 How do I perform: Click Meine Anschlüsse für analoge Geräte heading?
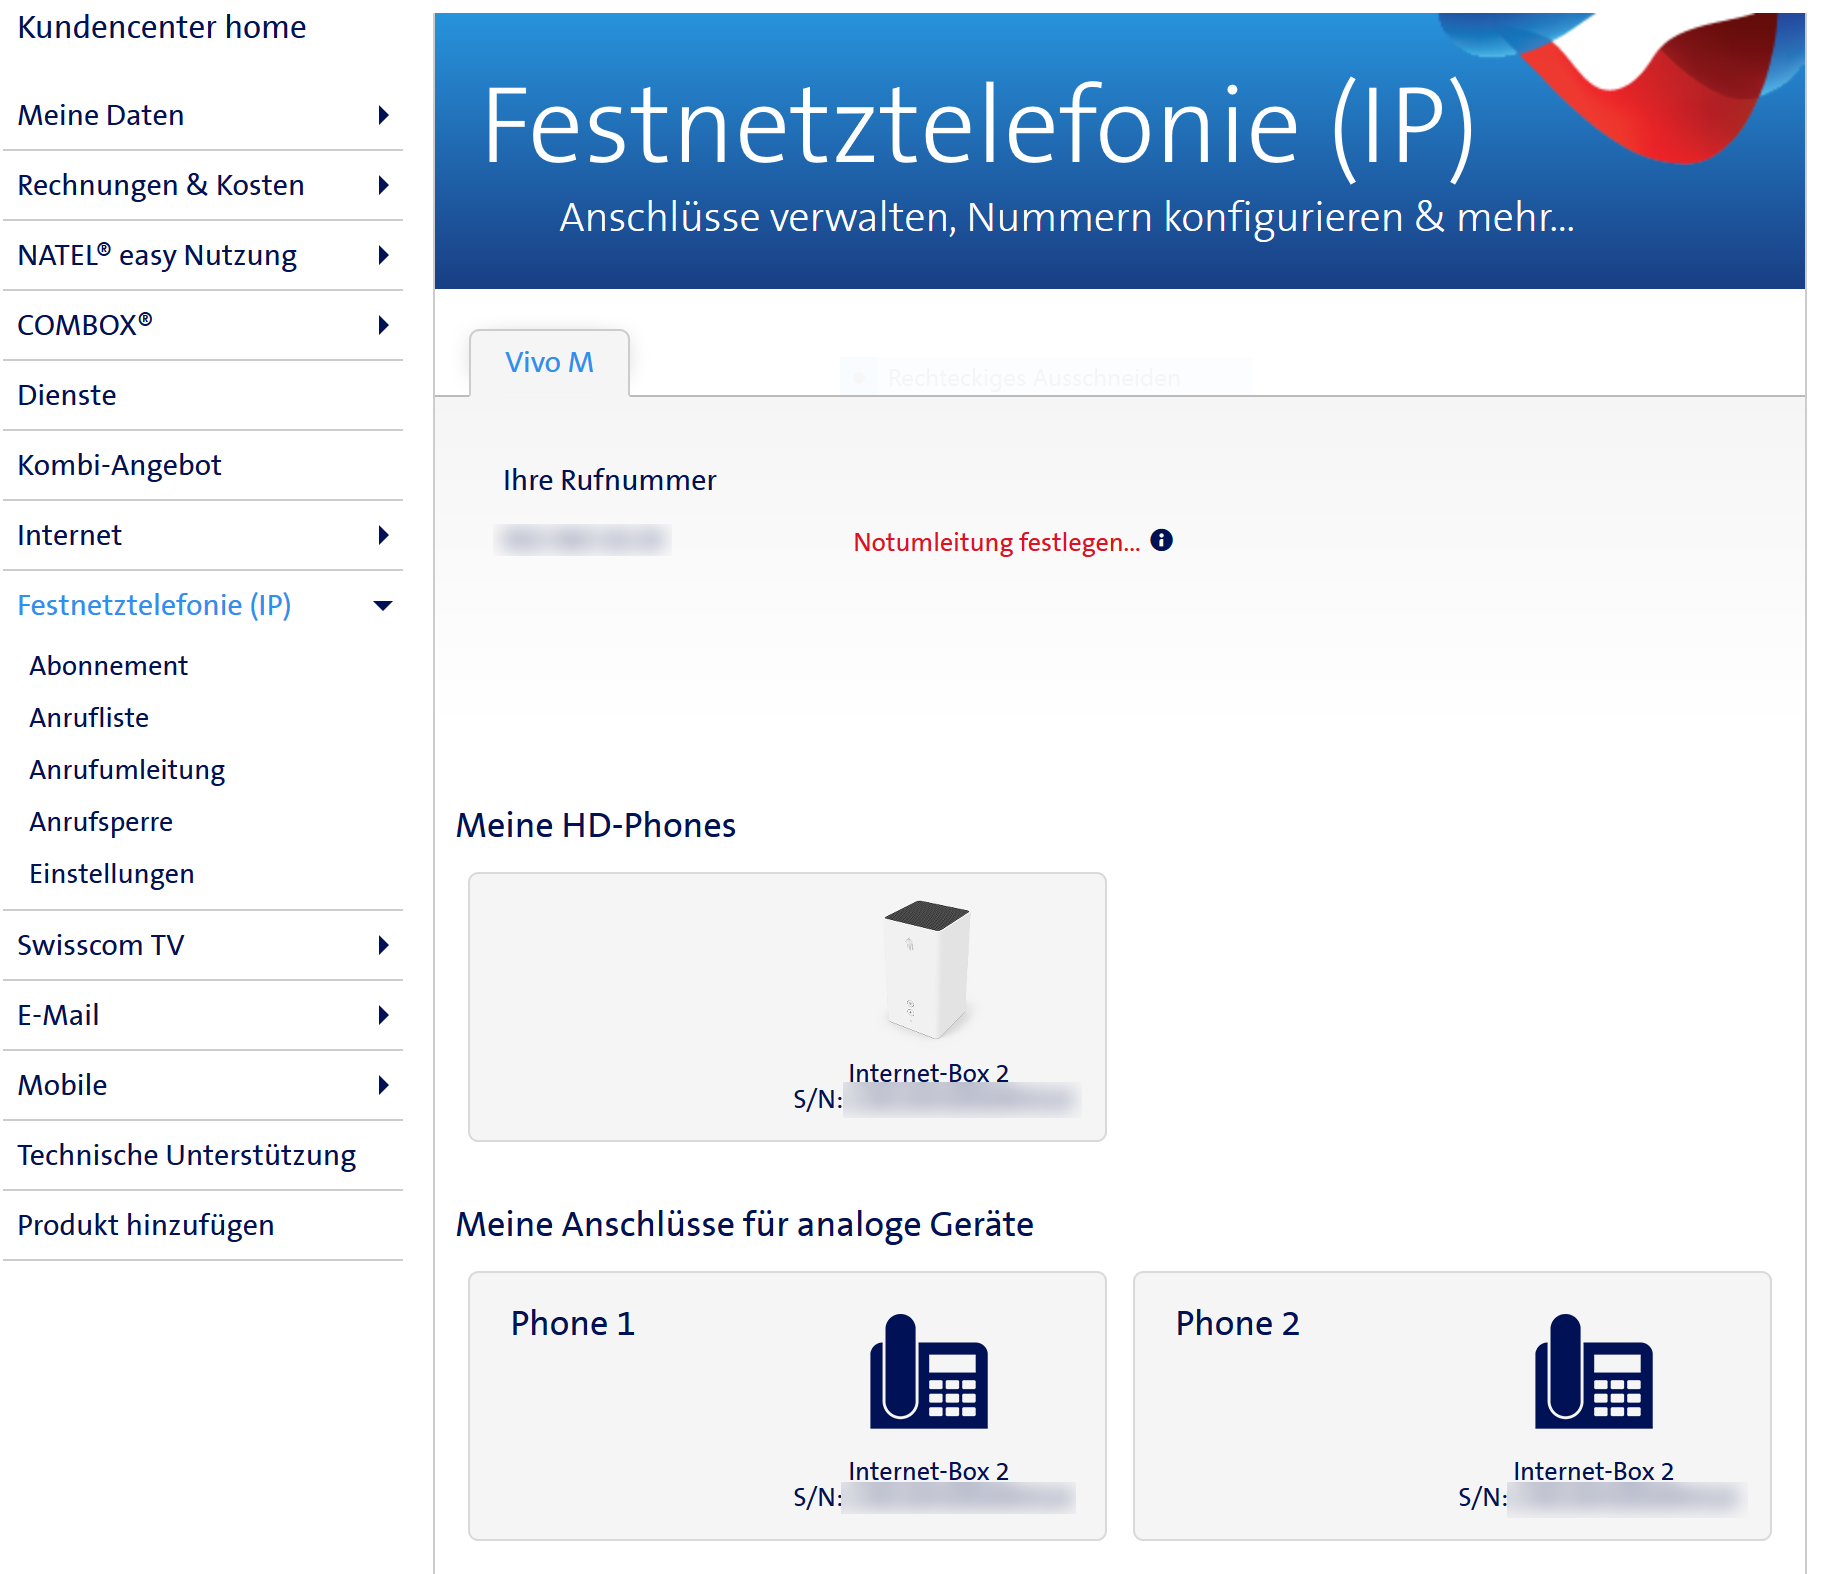tap(745, 1224)
